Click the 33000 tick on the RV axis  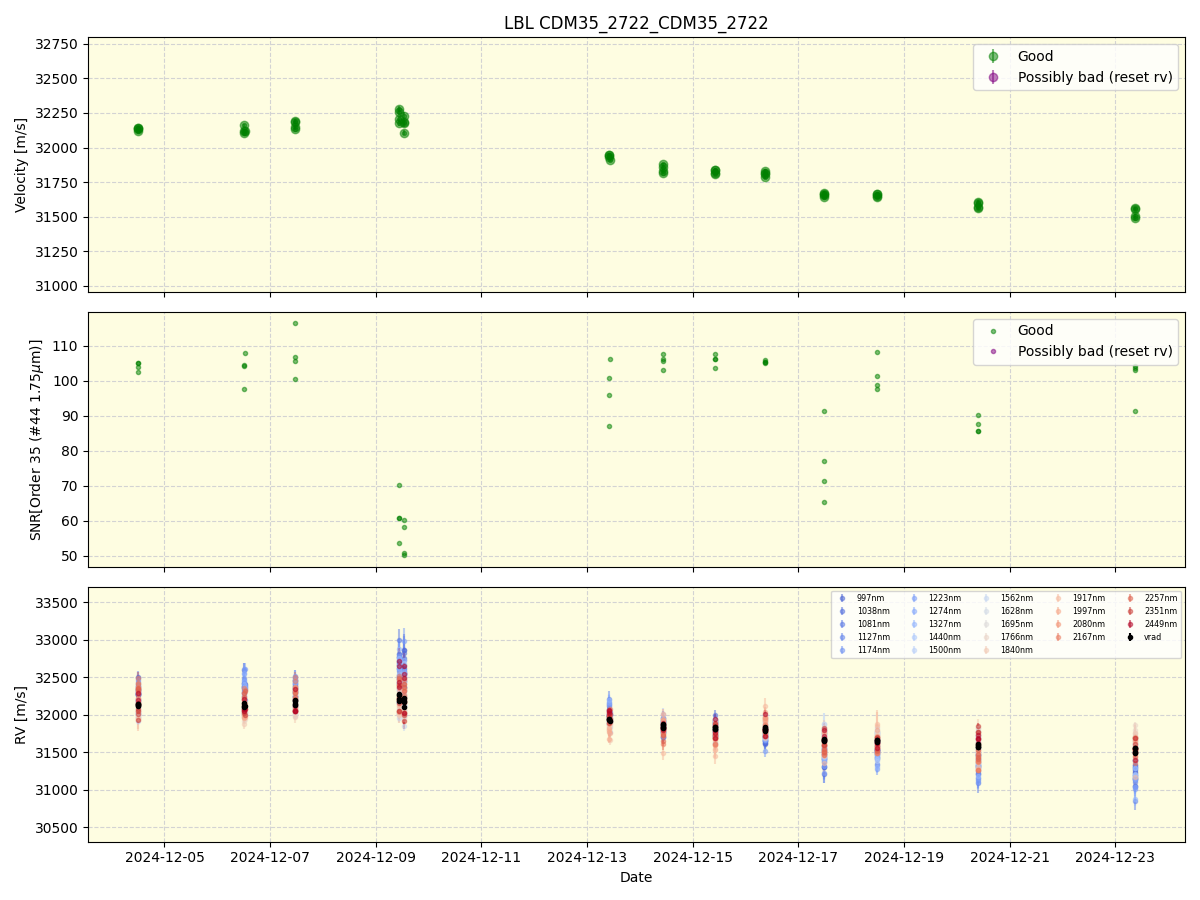pyautogui.click(x=59, y=640)
